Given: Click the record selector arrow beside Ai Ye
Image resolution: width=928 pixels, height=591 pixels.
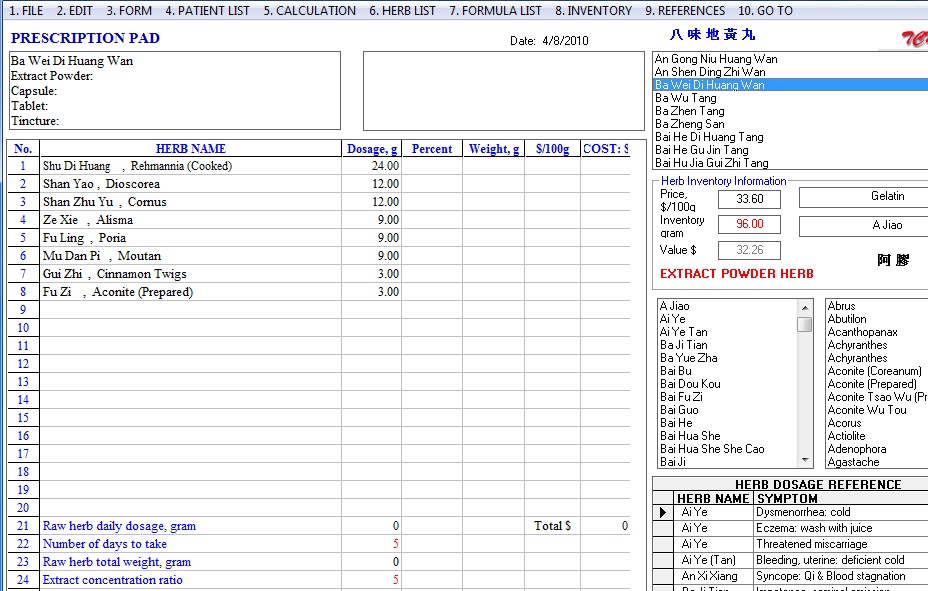Looking at the screenshot, I should click(661, 511).
